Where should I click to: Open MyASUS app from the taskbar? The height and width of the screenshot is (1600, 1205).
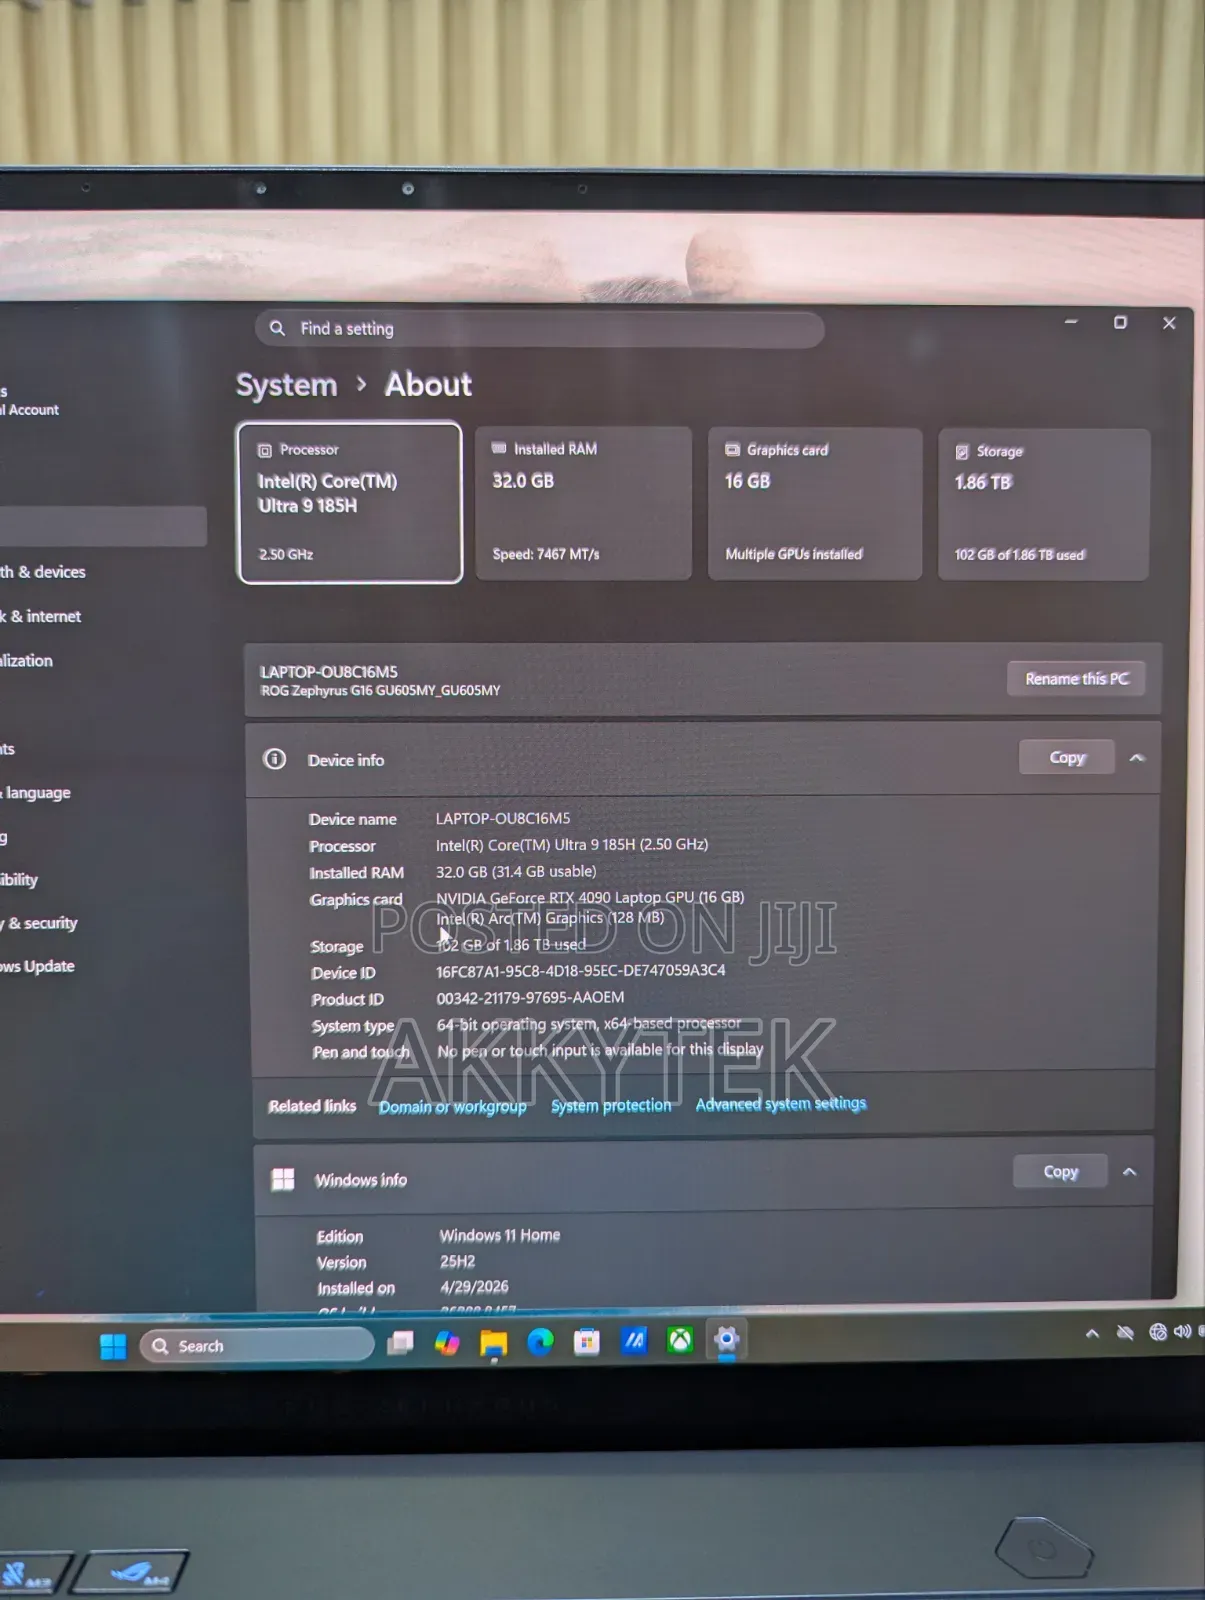tap(634, 1340)
